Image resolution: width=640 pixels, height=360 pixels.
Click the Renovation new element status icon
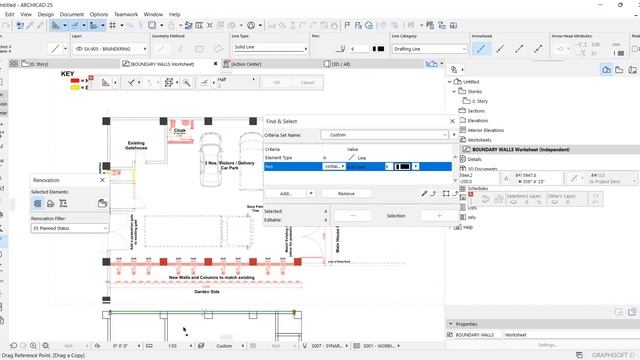50,203
